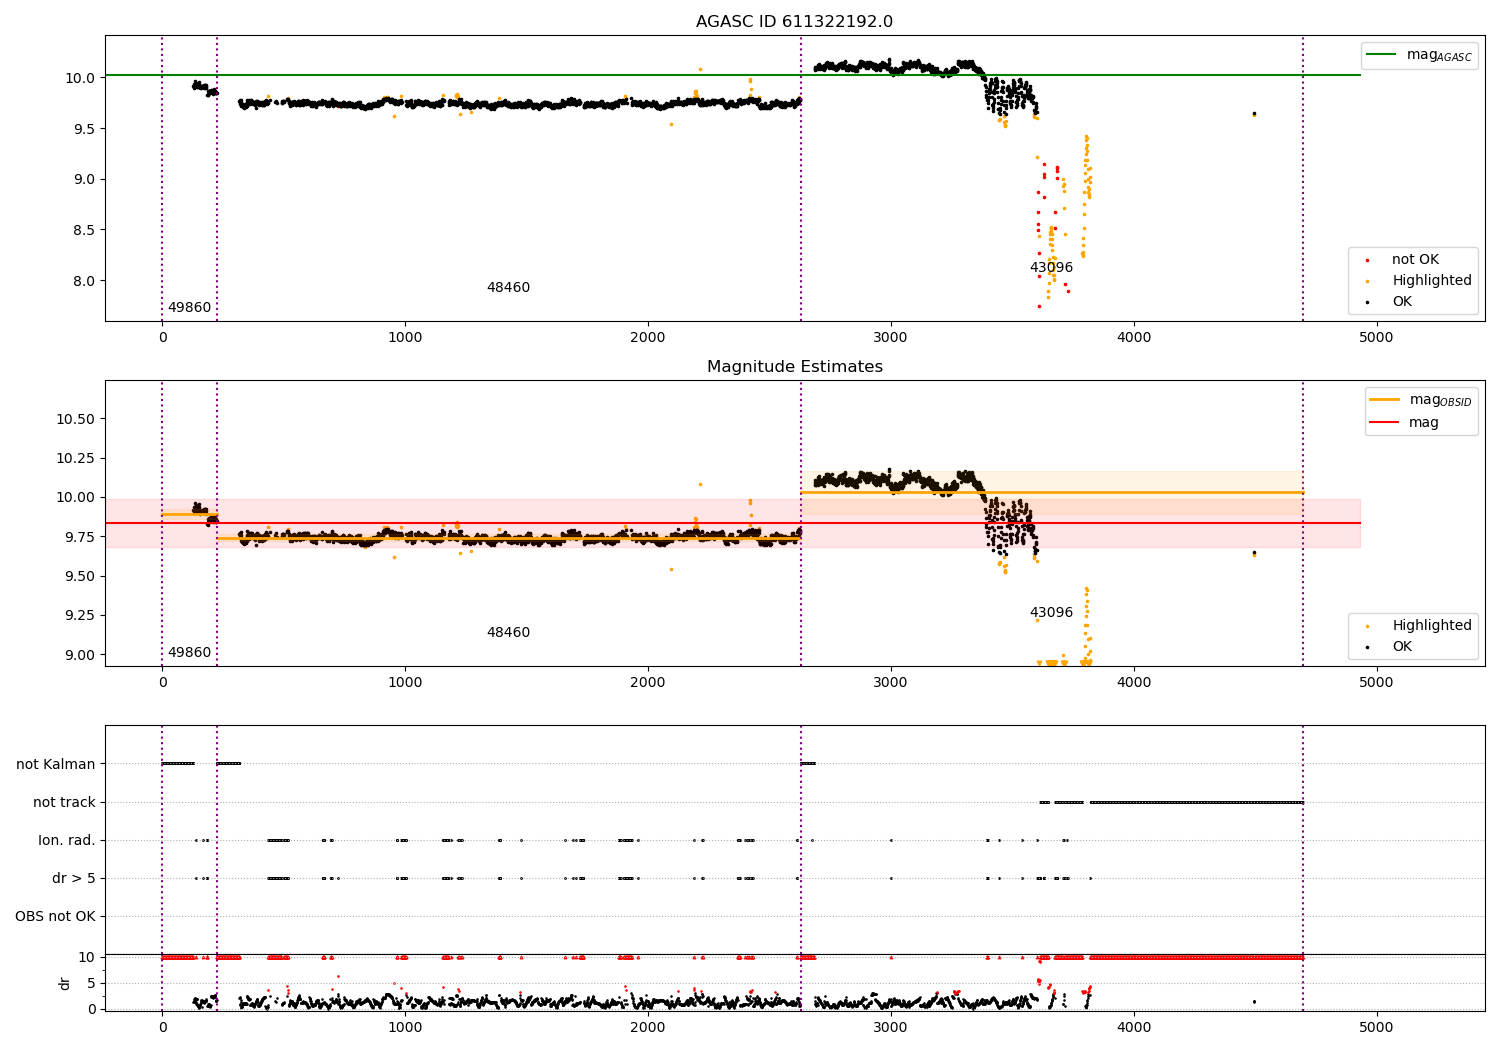Click x-tick '3000' under the top plot
This screenshot has width=1500, height=1050.
891,338
